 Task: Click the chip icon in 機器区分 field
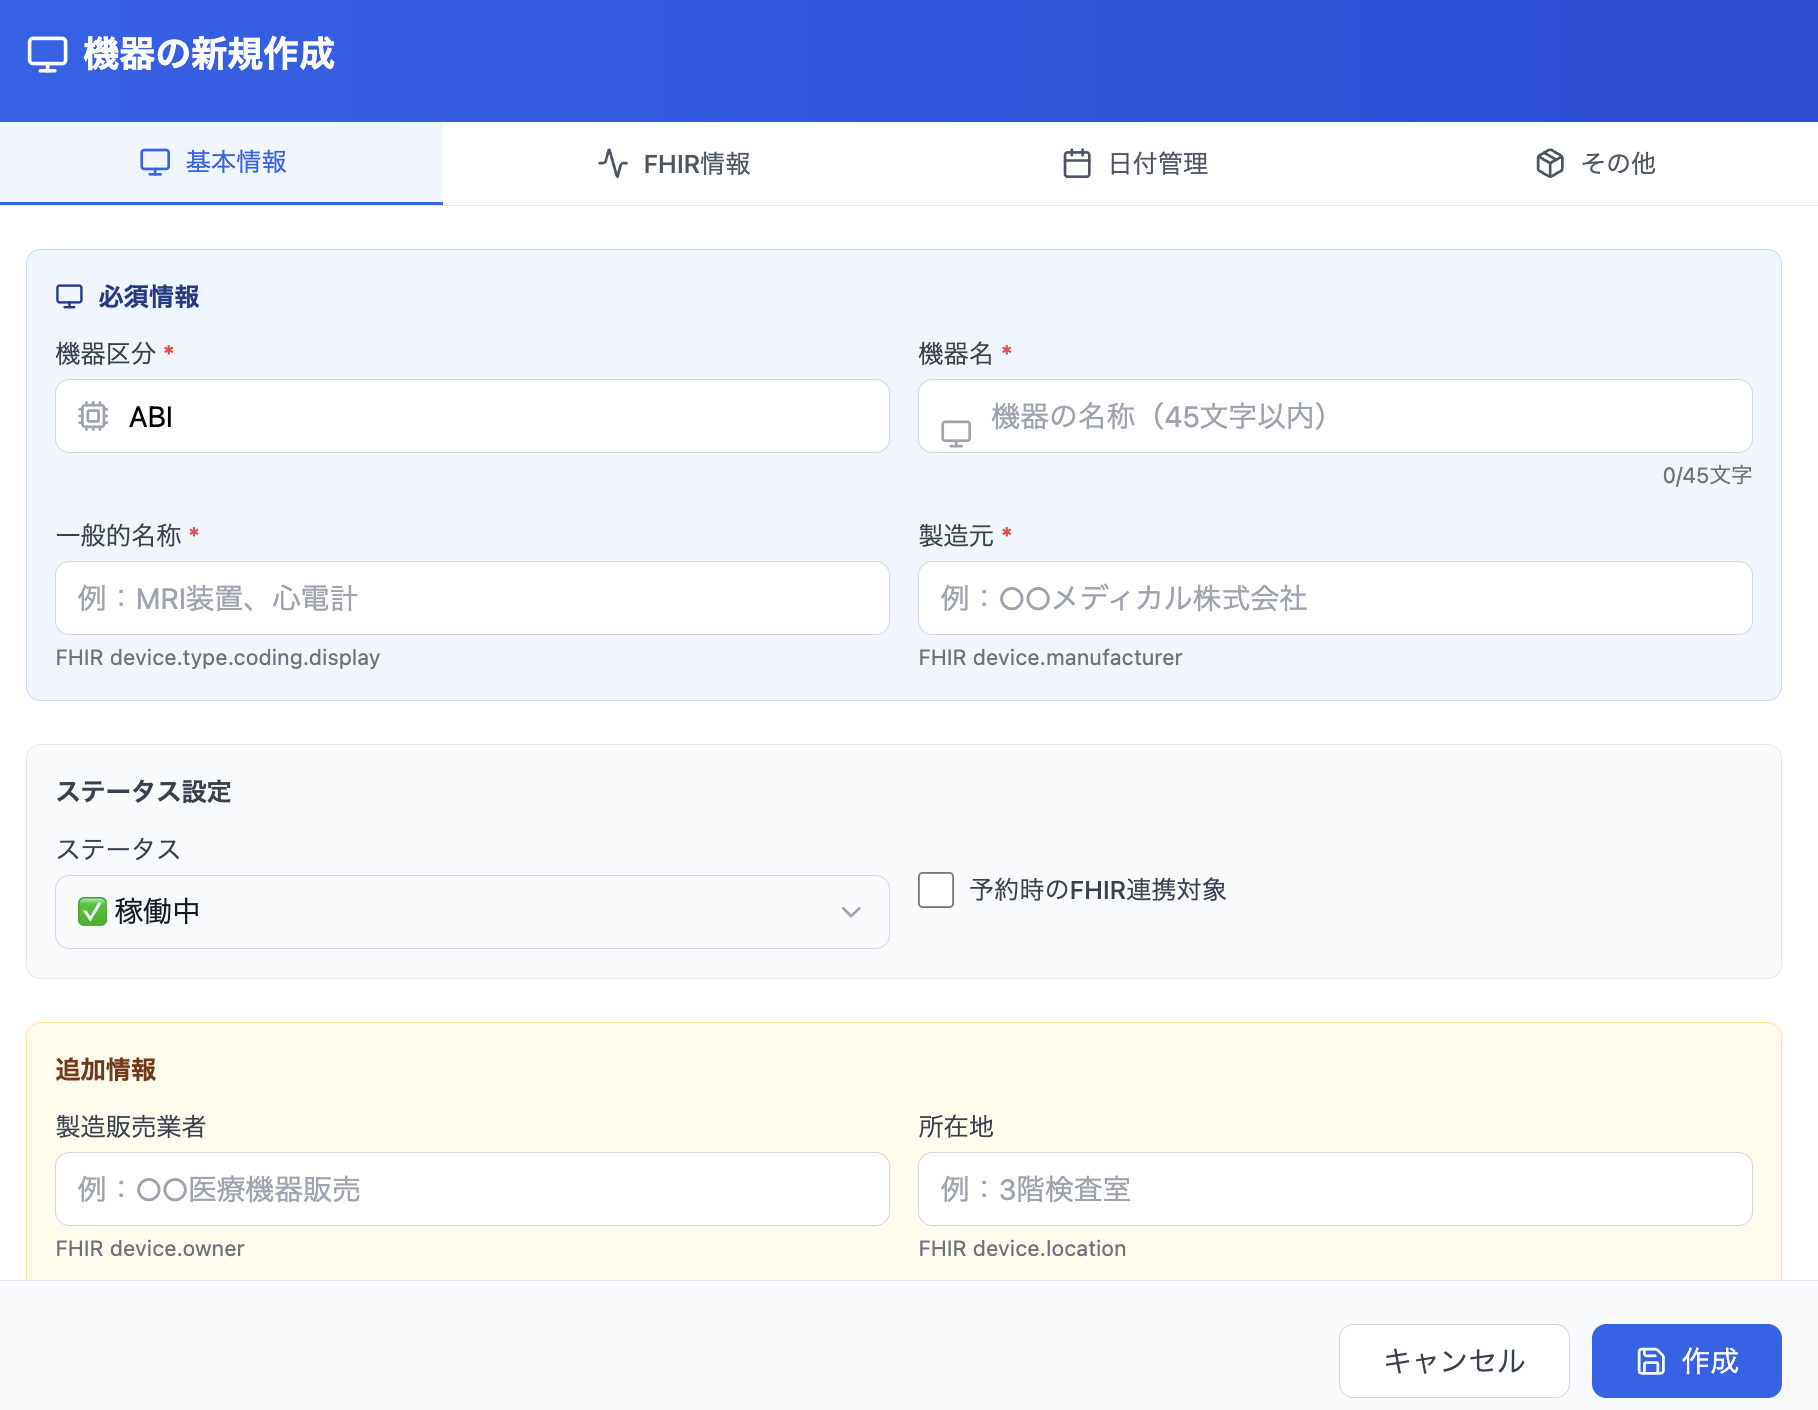click(93, 416)
